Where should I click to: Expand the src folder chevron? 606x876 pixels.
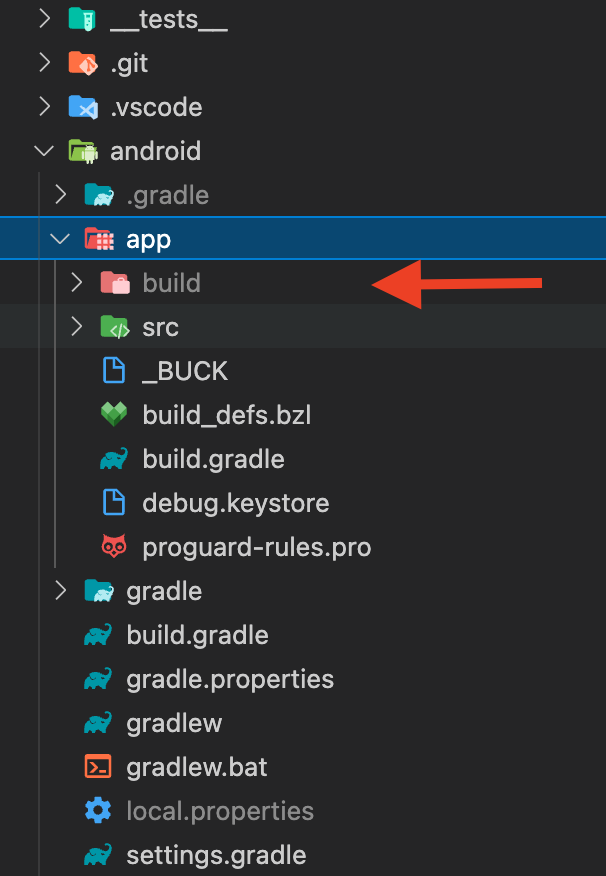[x=76, y=327]
